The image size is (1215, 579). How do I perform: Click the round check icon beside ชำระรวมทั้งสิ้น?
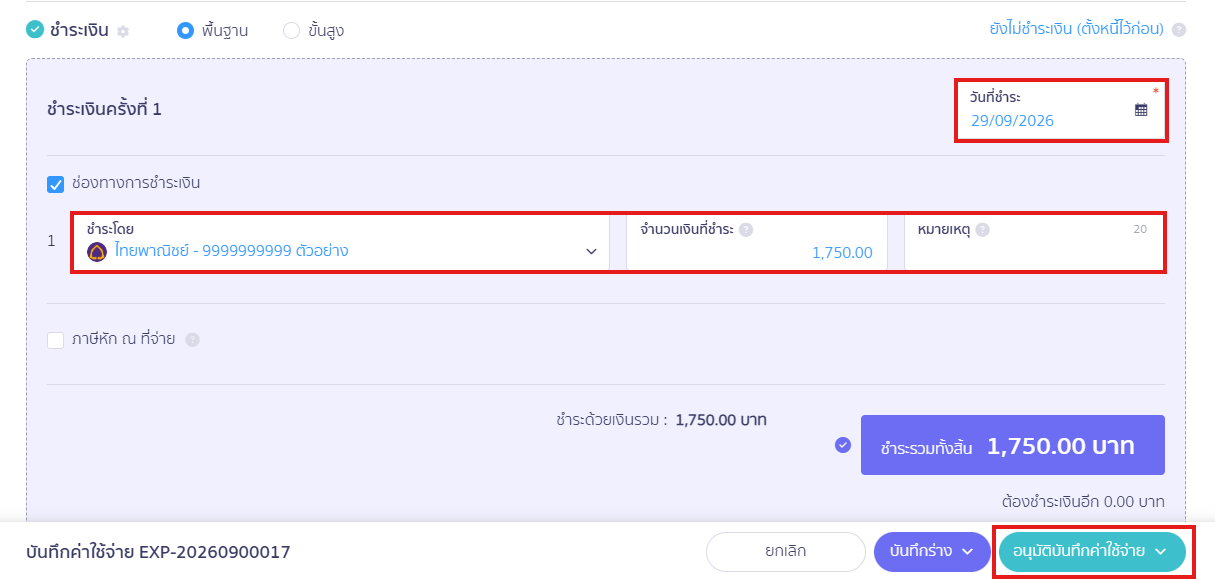click(843, 445)
